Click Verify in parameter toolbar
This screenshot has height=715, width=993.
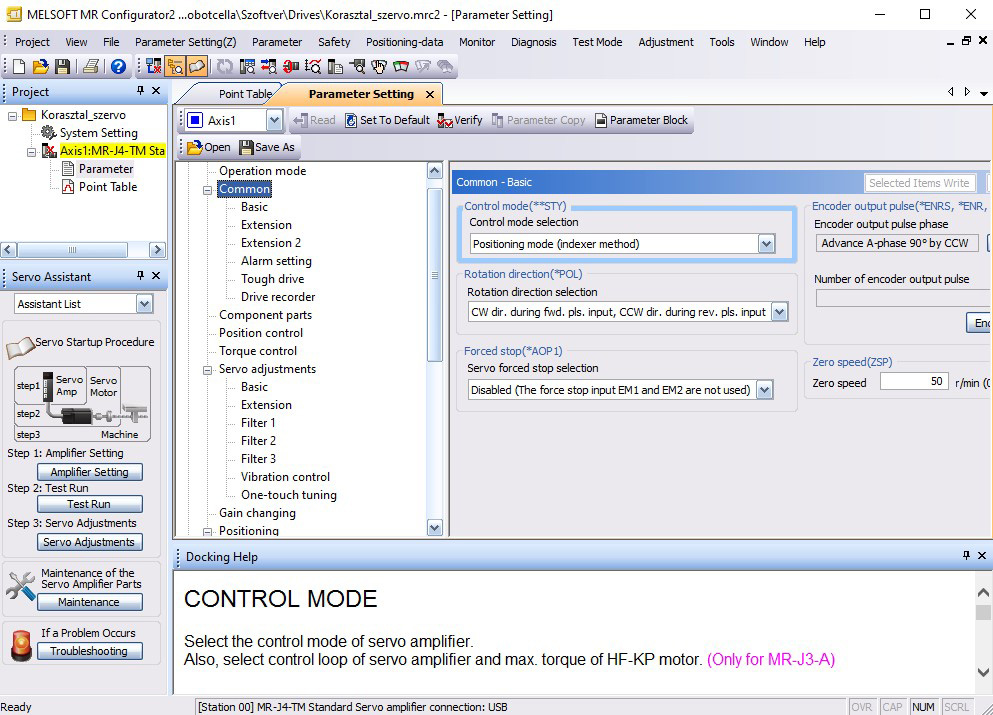[x=460, y=120]
